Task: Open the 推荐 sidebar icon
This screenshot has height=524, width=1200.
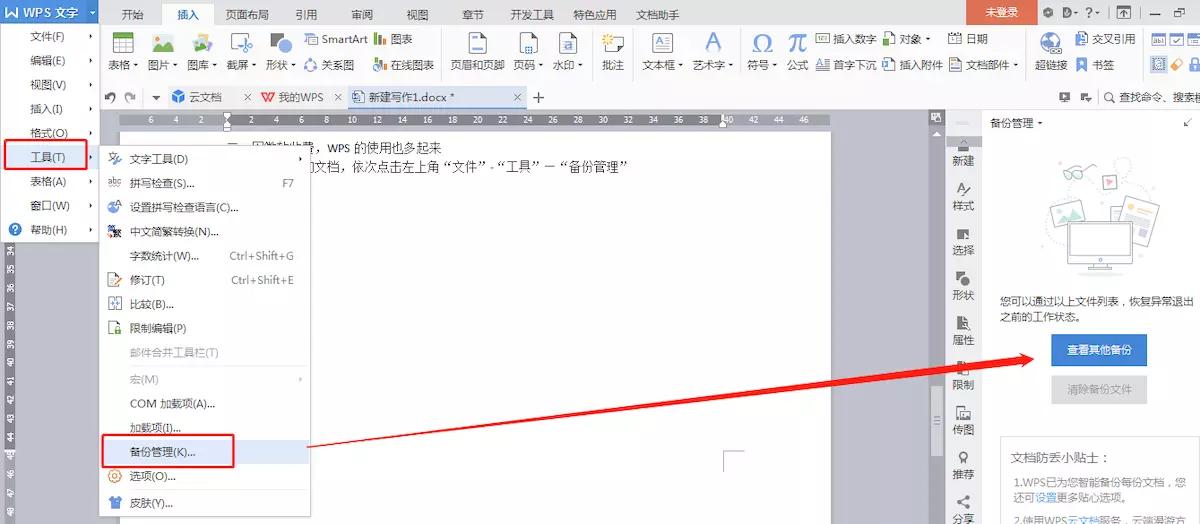Action: pyautogui.click(x=963, y=465)
